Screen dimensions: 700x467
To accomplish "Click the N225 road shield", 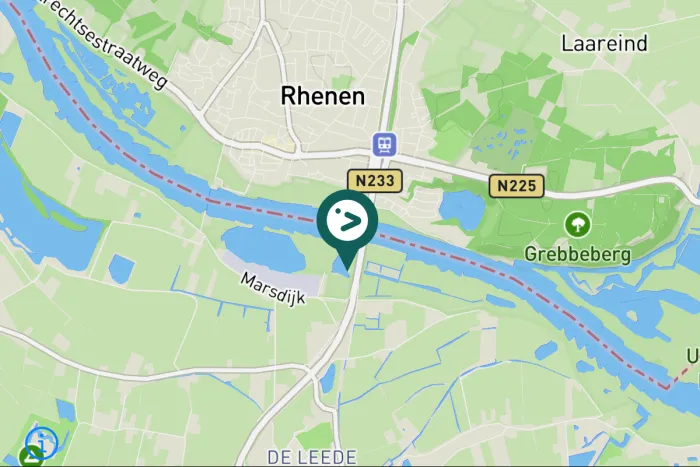I will [517, 186].
